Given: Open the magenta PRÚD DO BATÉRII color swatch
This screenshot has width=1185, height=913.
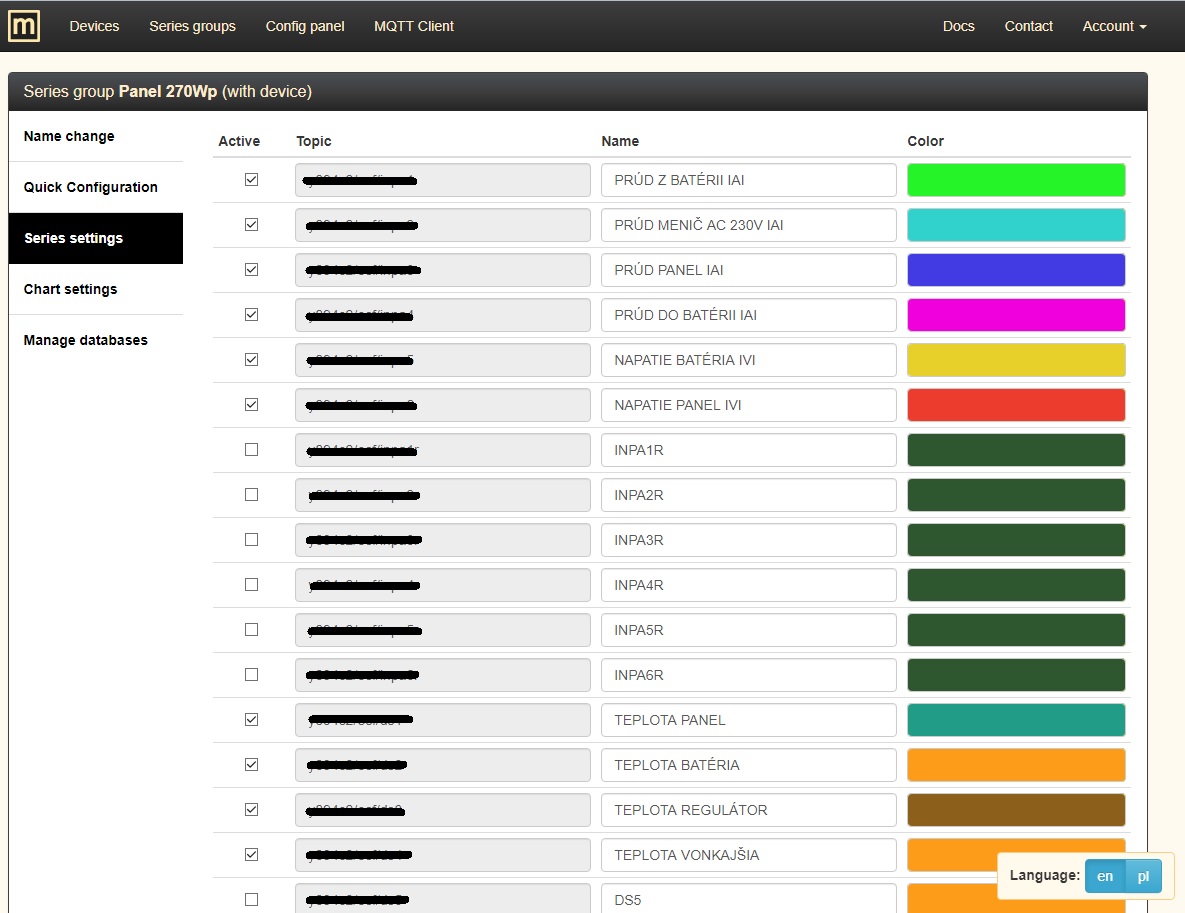Looking at the screenshot, I should tap(1016, 315).
